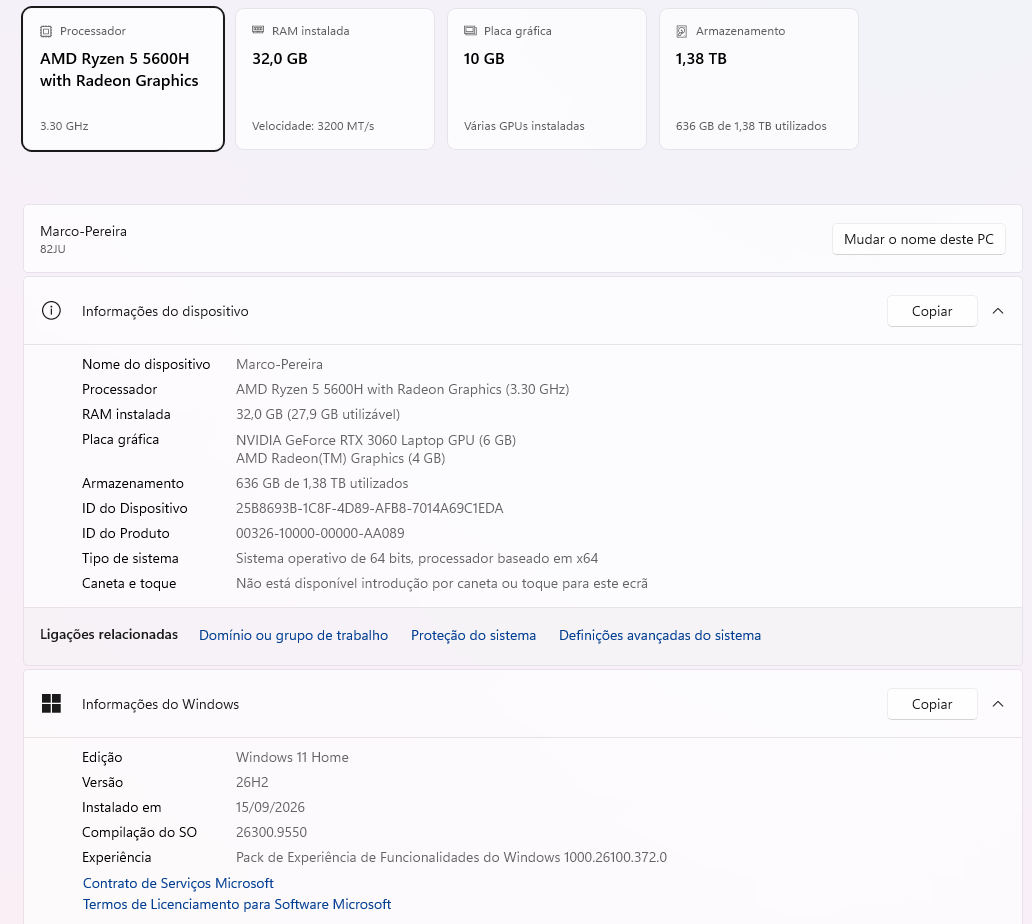Open Termos de Licenciamento para Software Microsoft
Screen dimensions: 1032x924
click(237, 904)
